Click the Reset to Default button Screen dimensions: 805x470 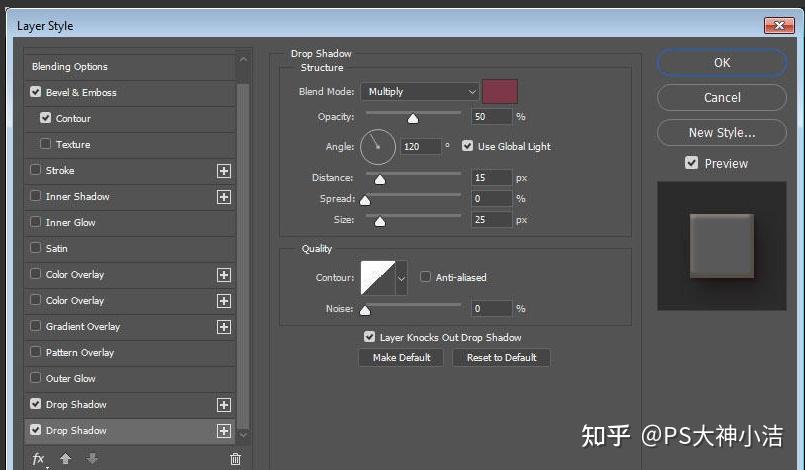(x=501, y=358)
